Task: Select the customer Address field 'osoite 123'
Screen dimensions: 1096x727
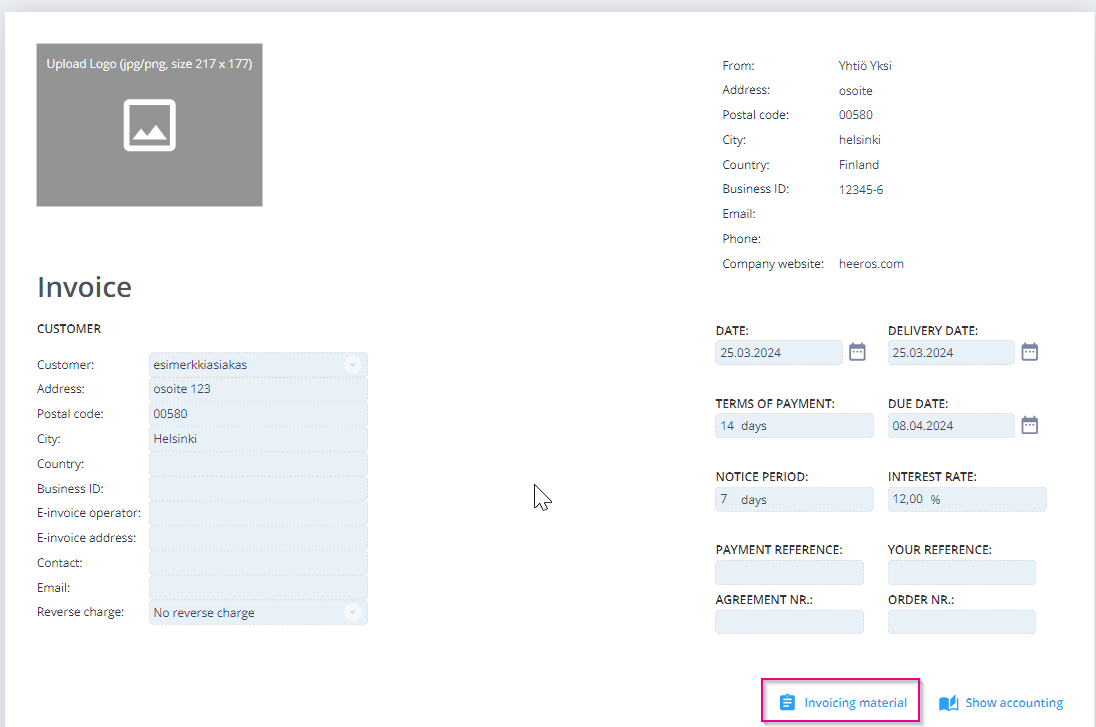Action: click(x=258, y=389)
